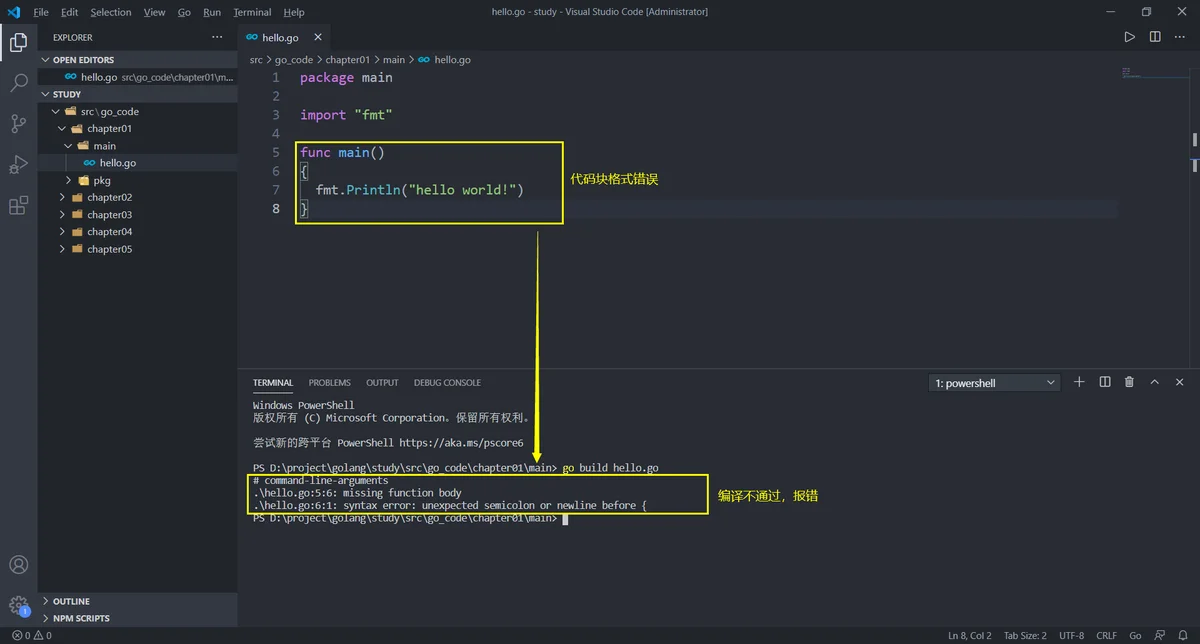
Task: Open the Terminal menu
Action: 252,12
